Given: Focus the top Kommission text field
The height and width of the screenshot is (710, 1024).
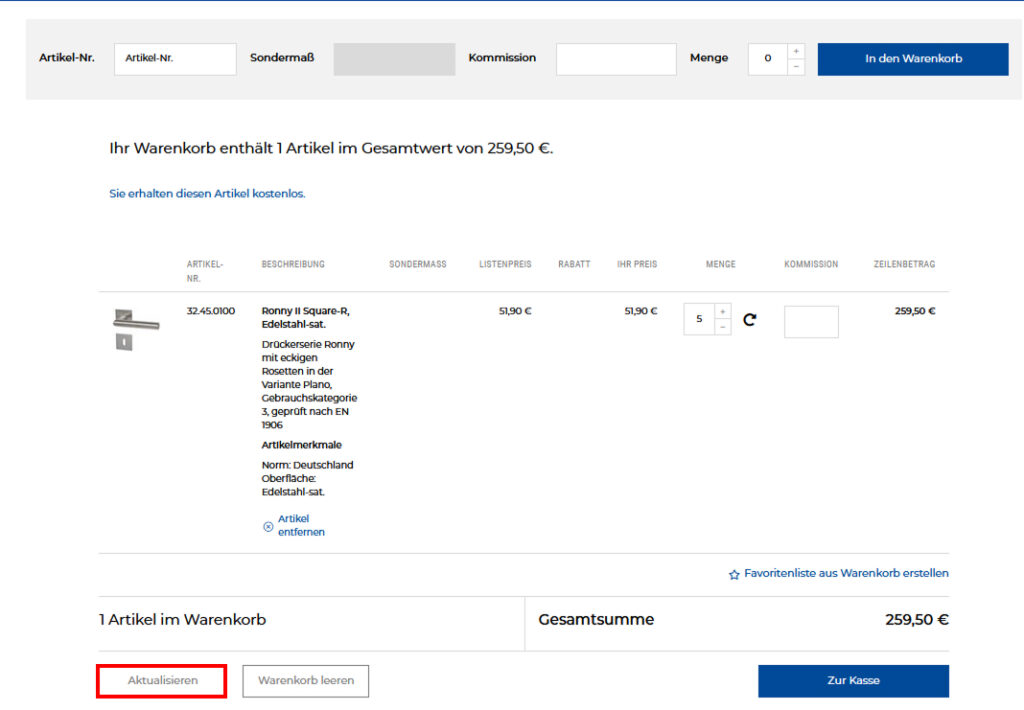Looking at the screenshot, I should pyautogui.click(x=616, y=59).
